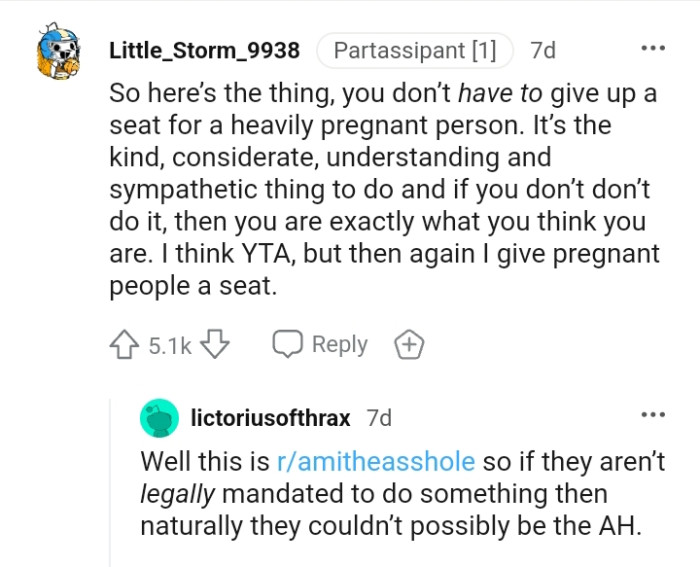Visit the r/amitheasshole subreddit link

click(x=378, y=461)
